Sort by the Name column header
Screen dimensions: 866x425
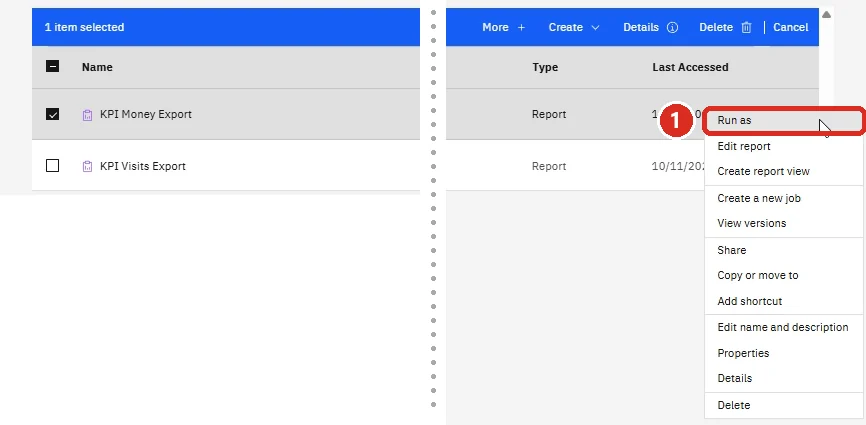(x=97, y=67)
